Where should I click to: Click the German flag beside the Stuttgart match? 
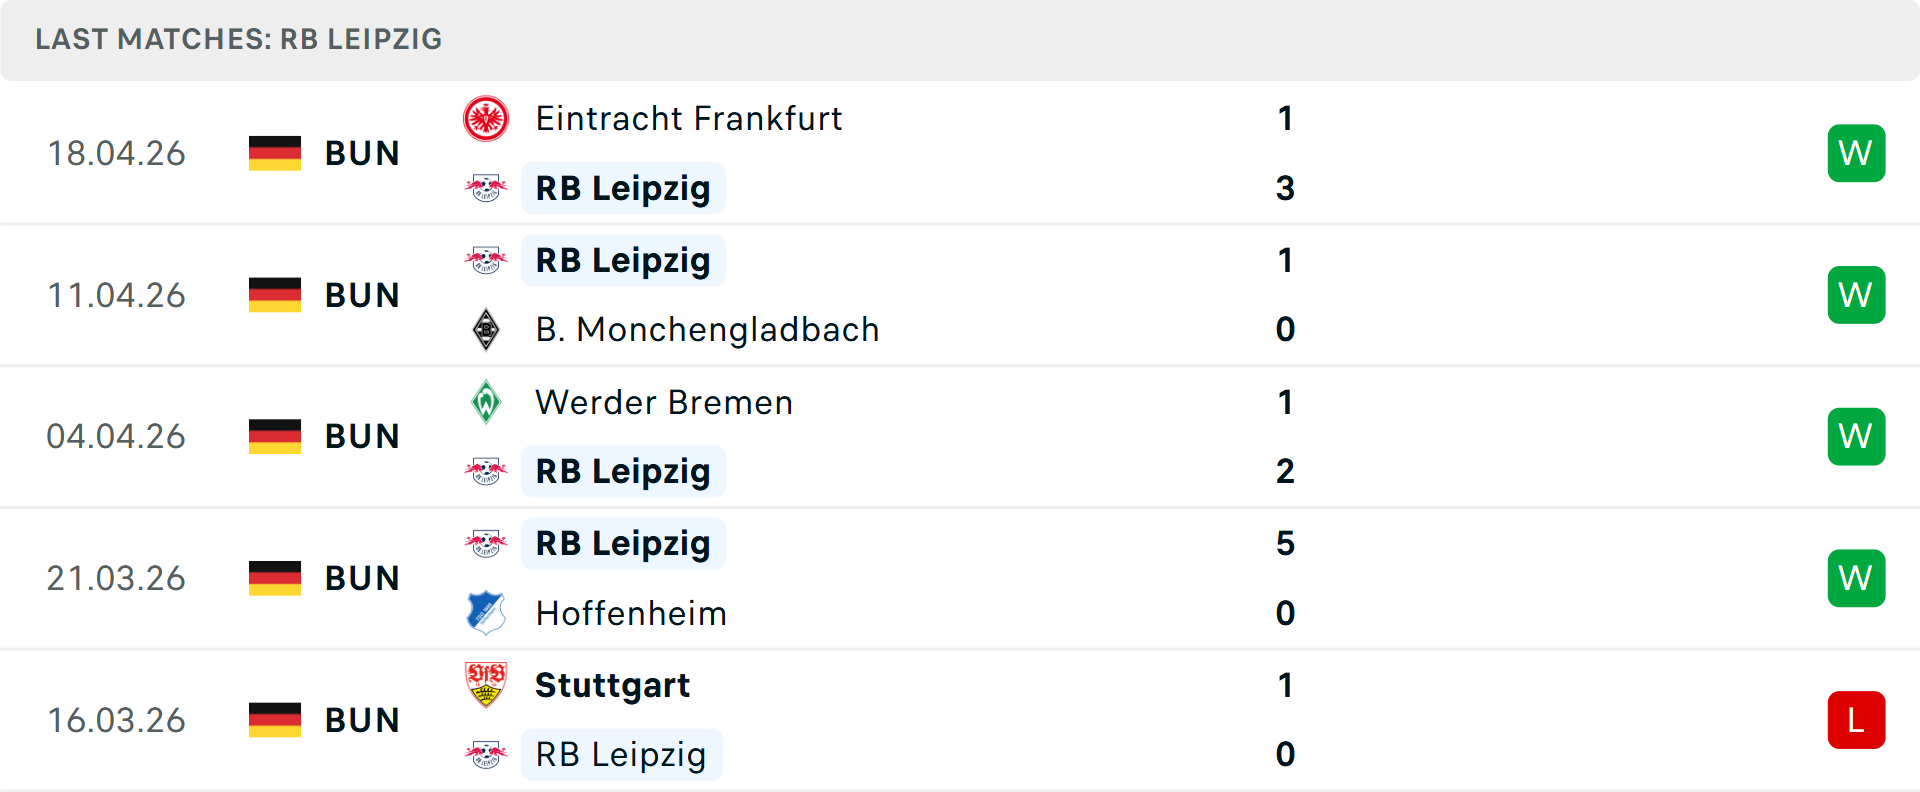[x=274, y=719]
